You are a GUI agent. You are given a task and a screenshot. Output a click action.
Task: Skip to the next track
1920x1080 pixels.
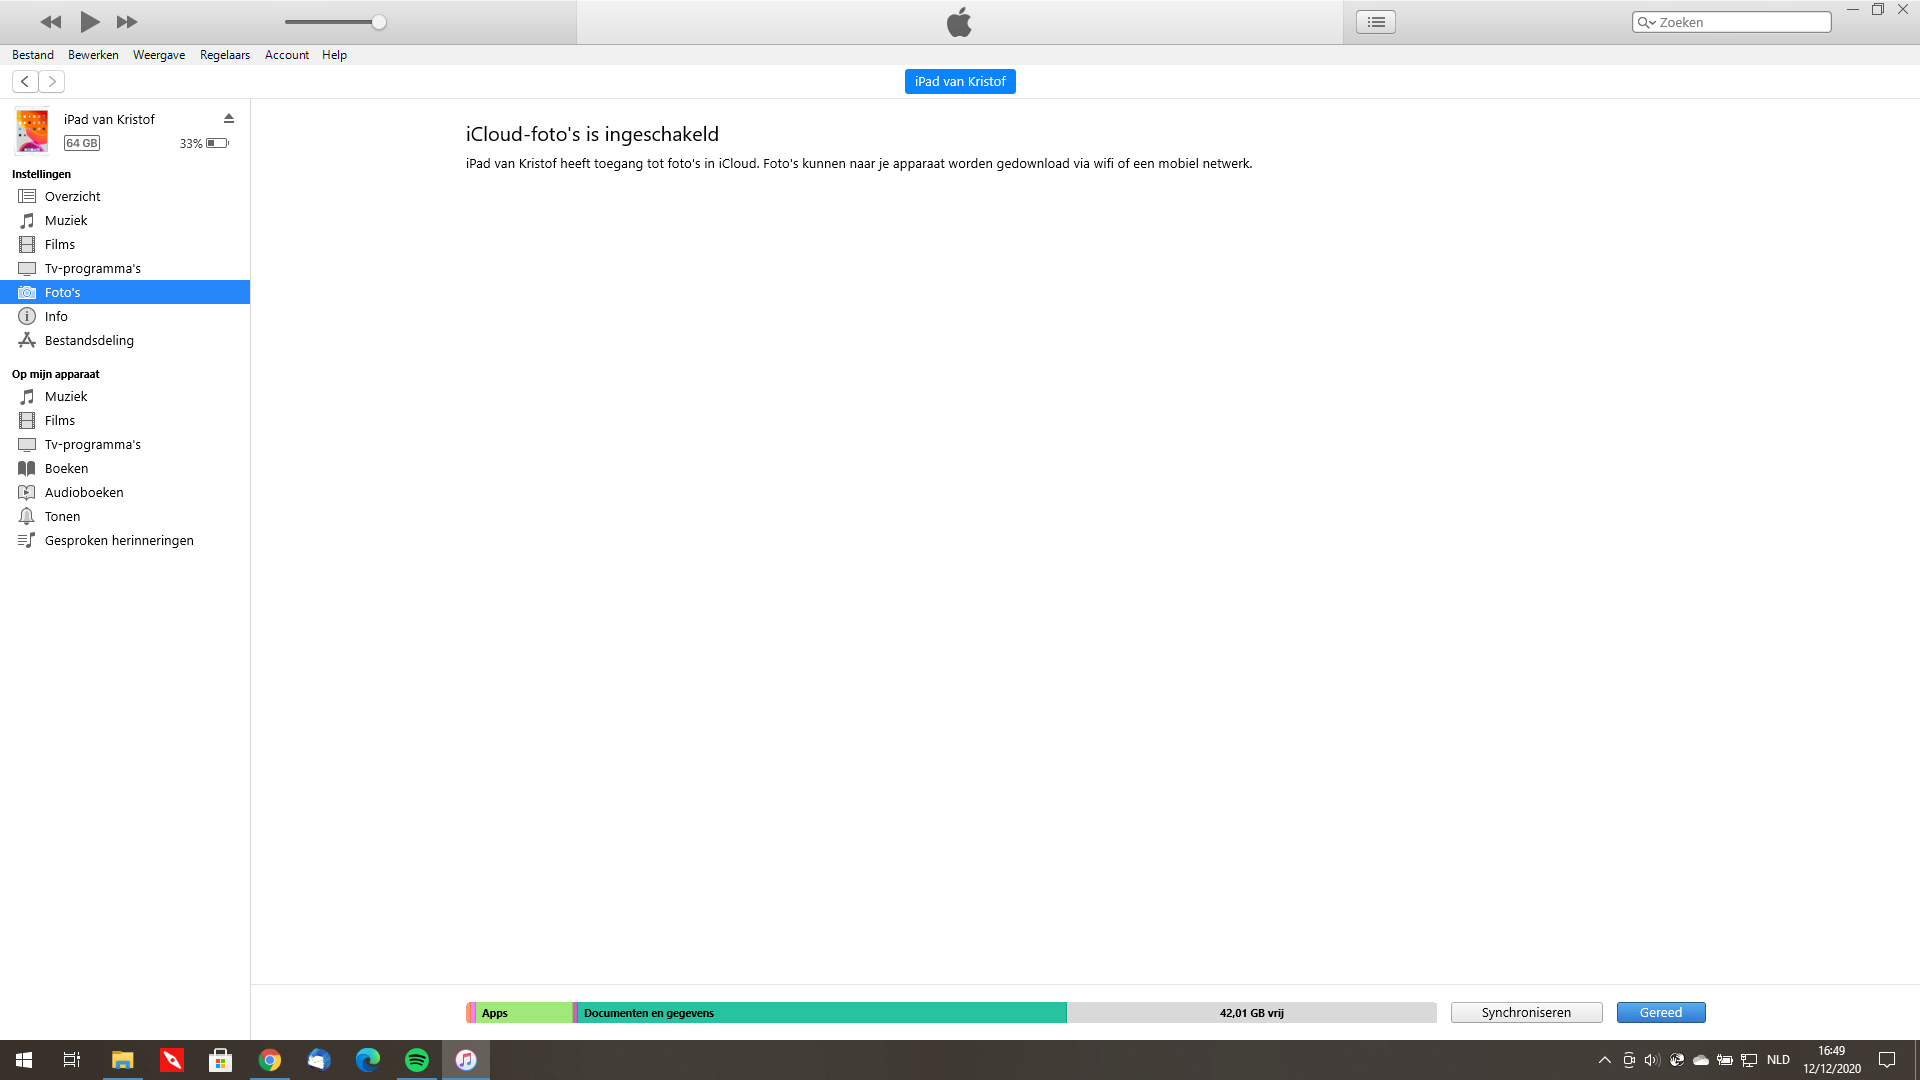coord(127,22)
